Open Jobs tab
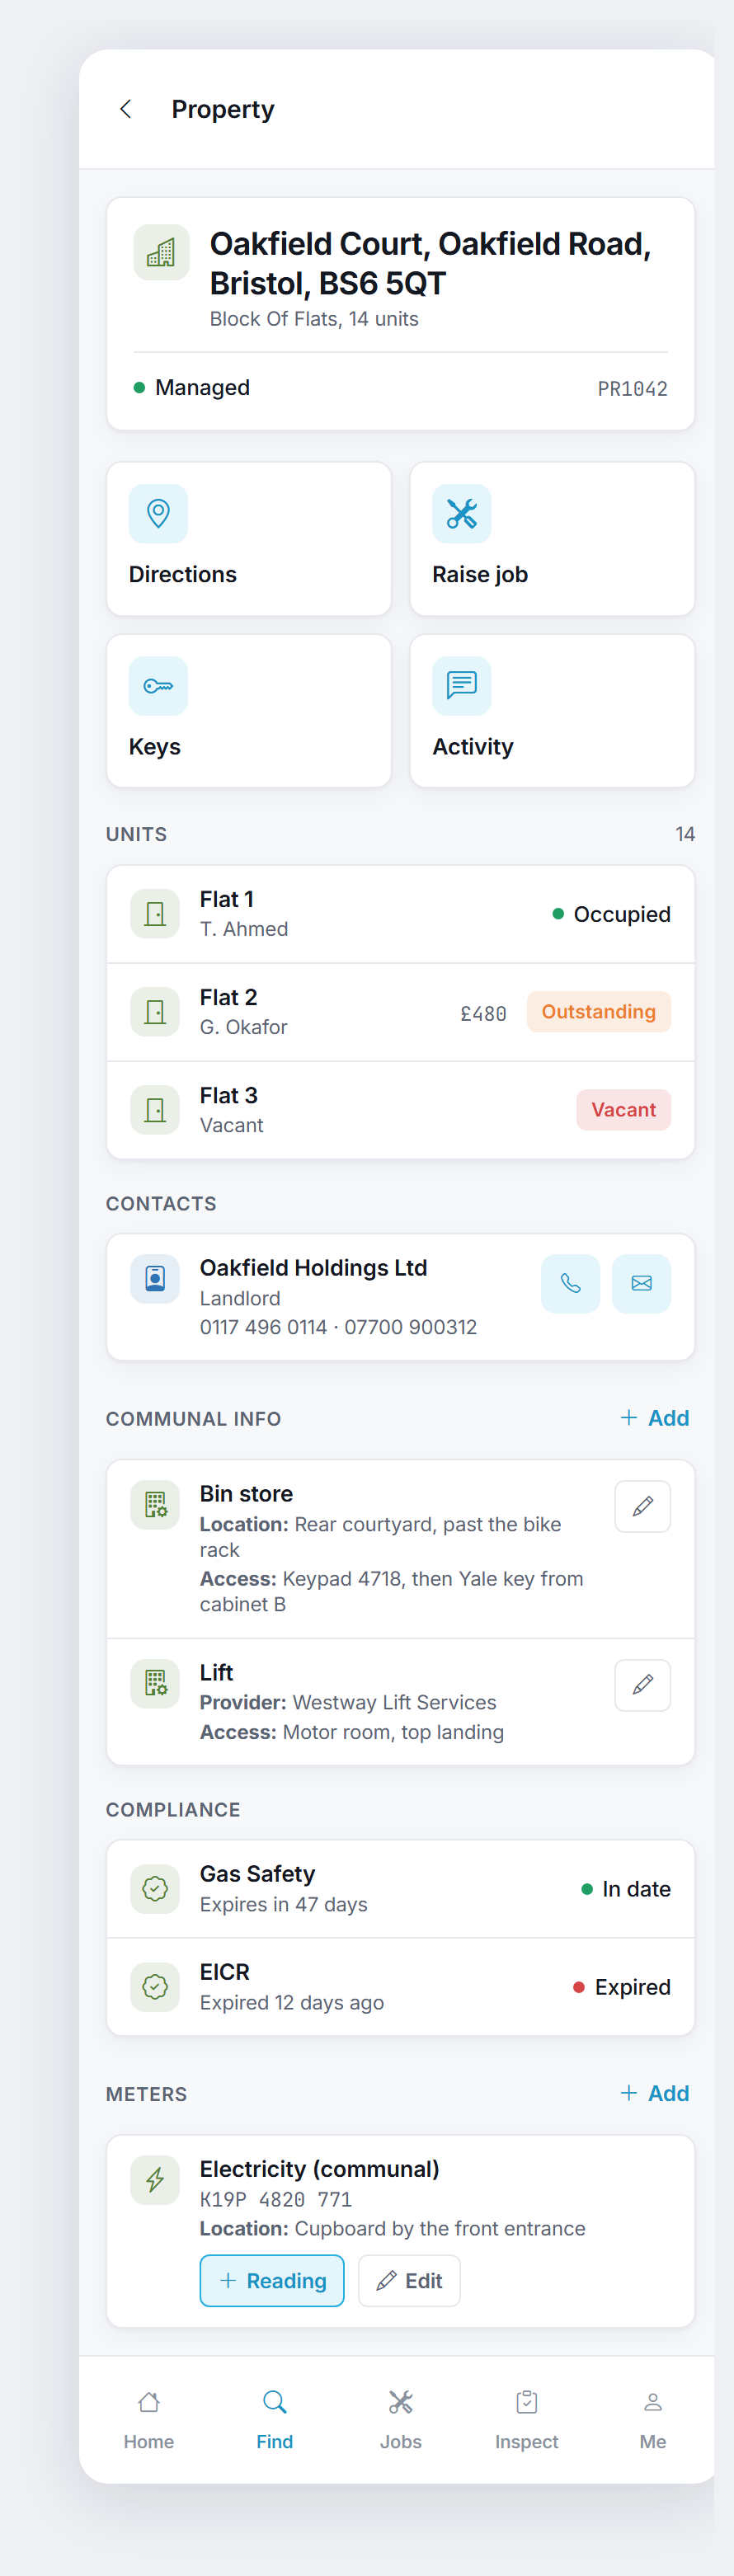 [x=401, y=2420]
